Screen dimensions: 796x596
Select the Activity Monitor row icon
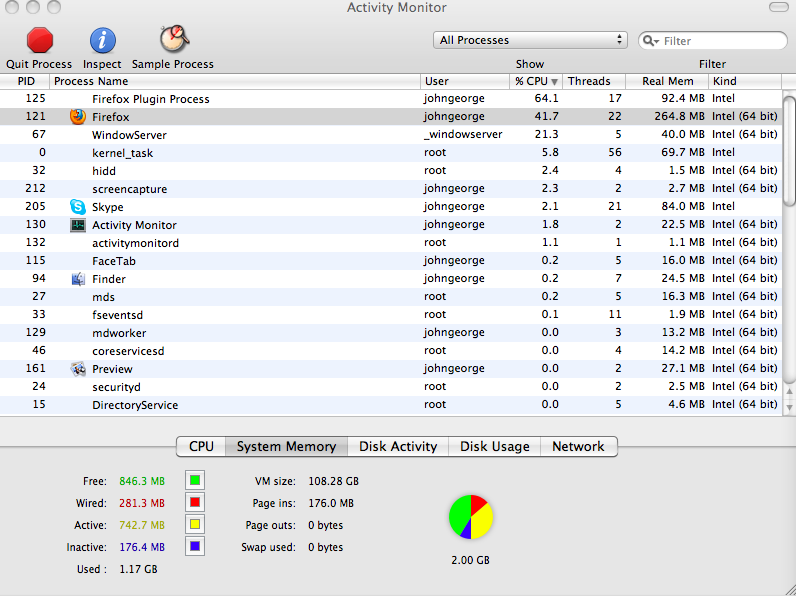pyautogui.click(x=78, y=225)
